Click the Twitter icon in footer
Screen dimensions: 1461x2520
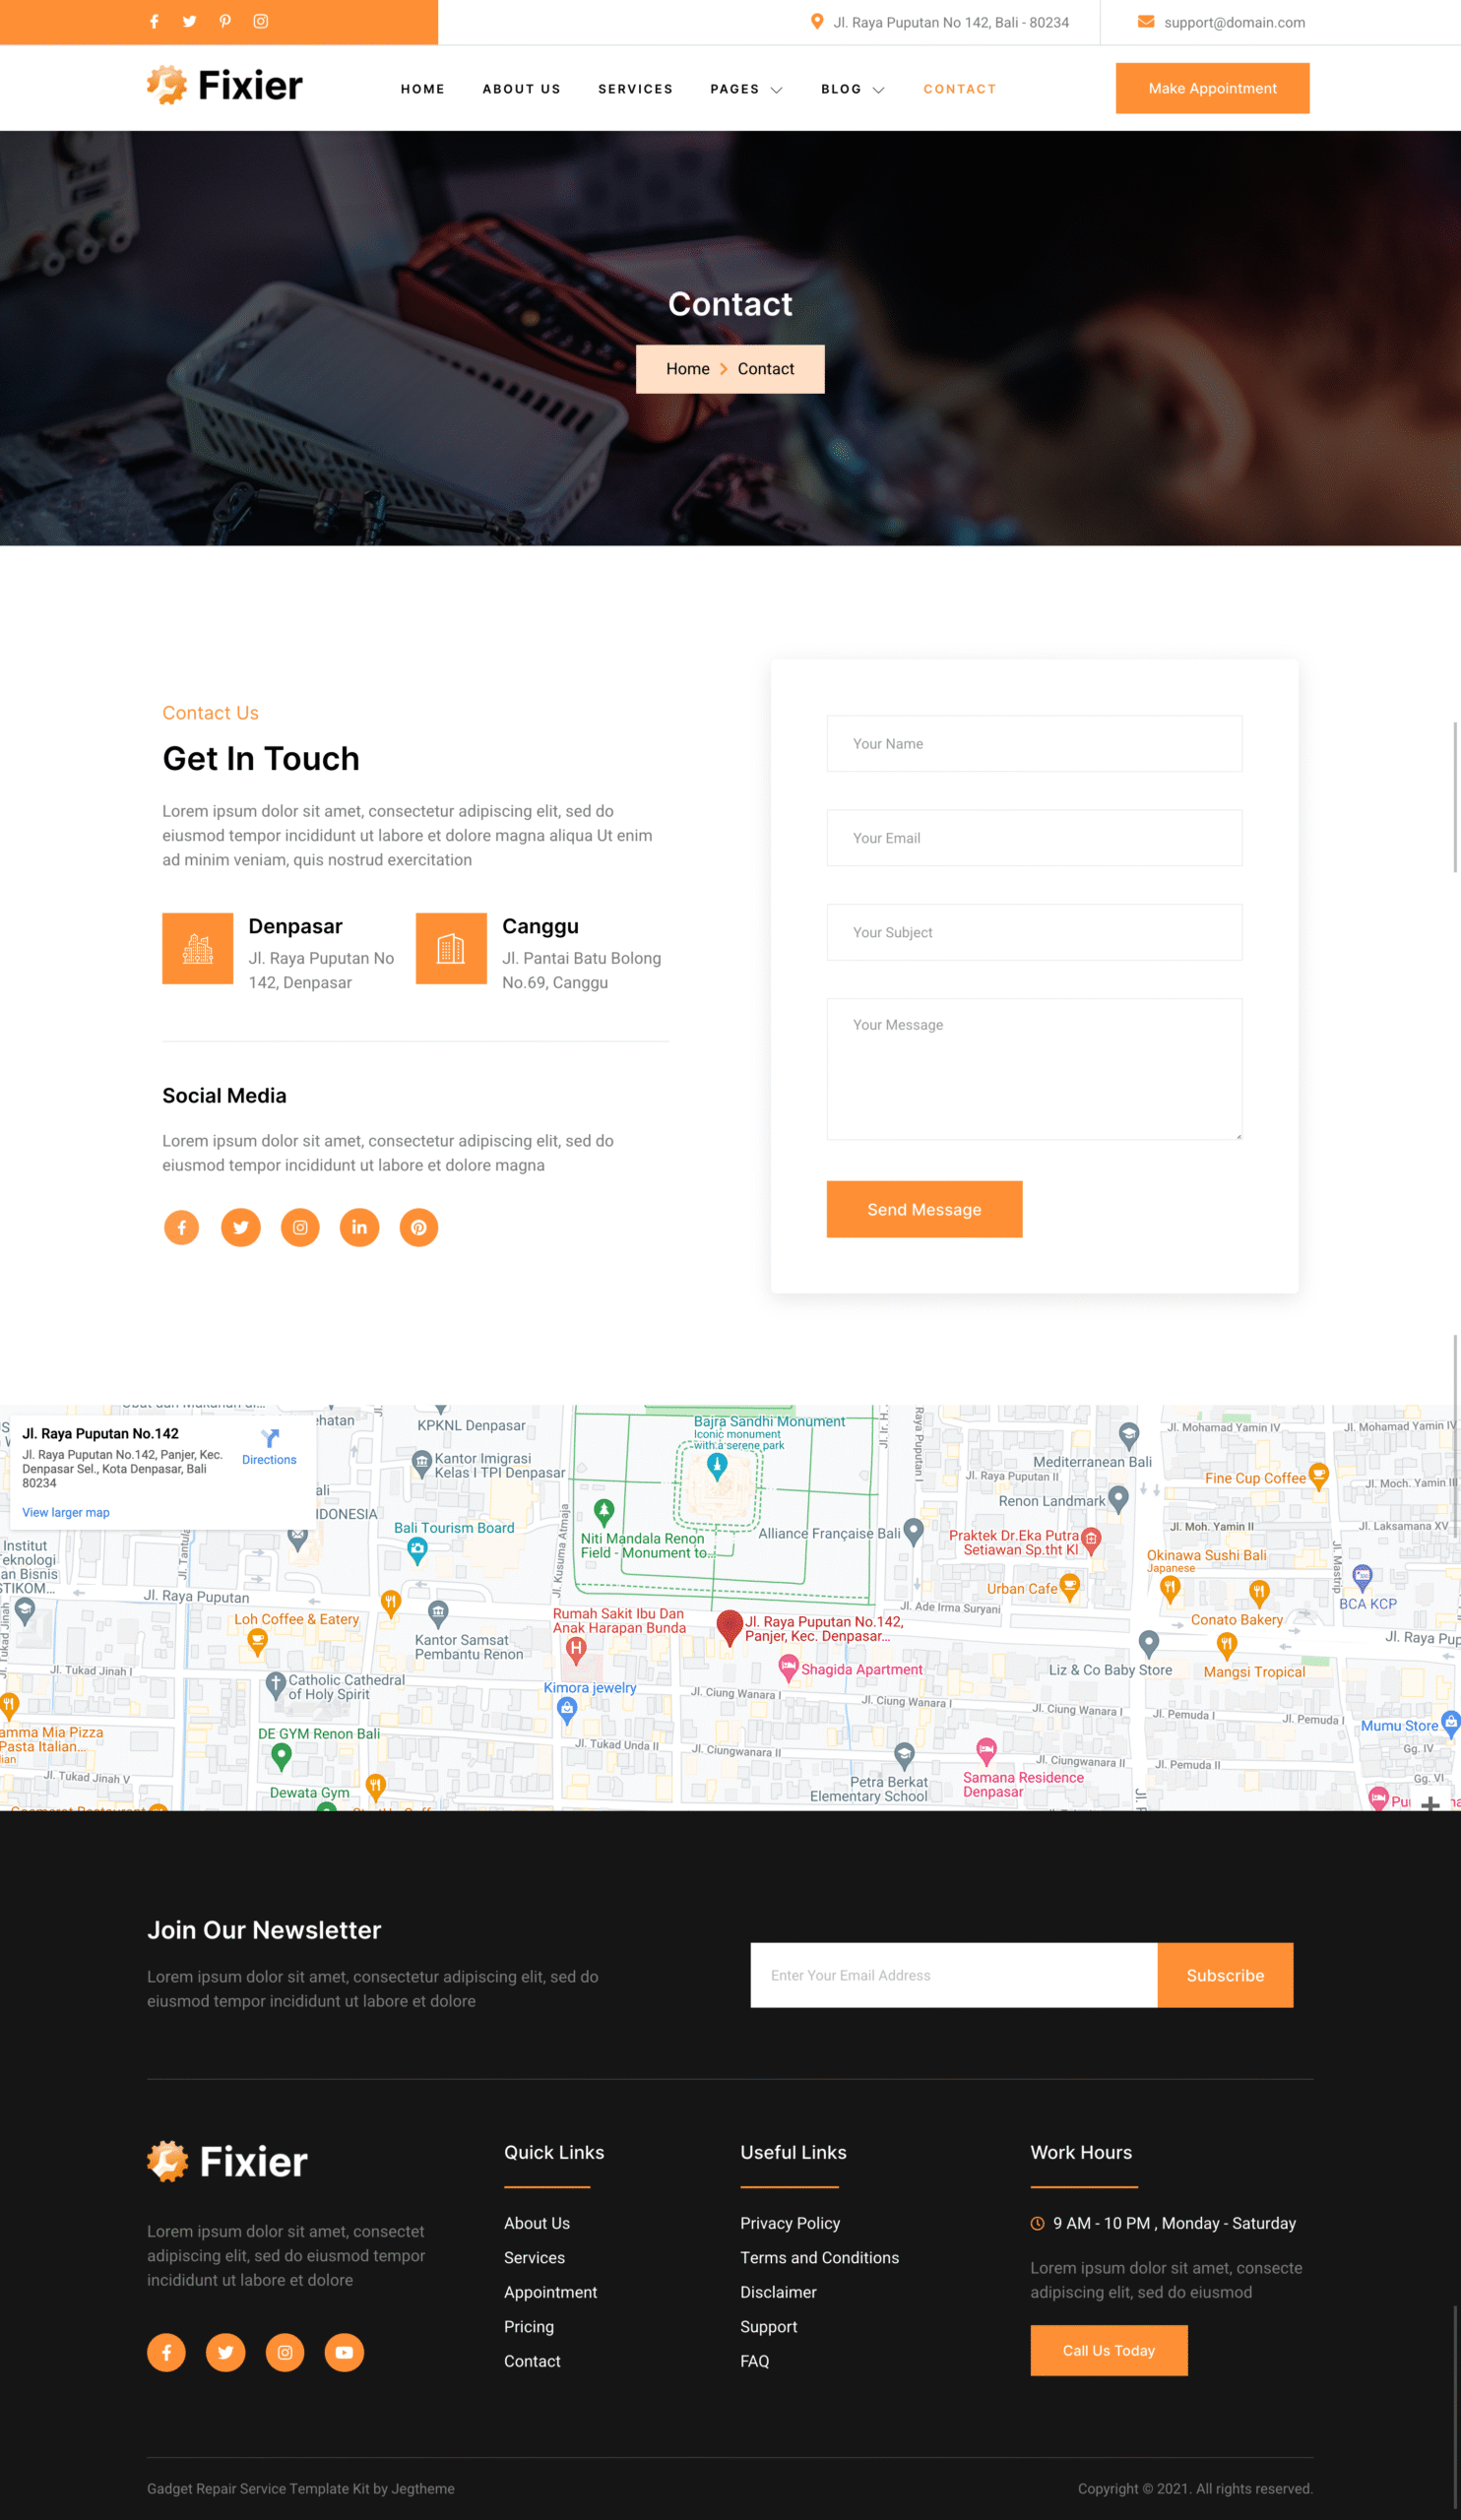click(226, 2352)
